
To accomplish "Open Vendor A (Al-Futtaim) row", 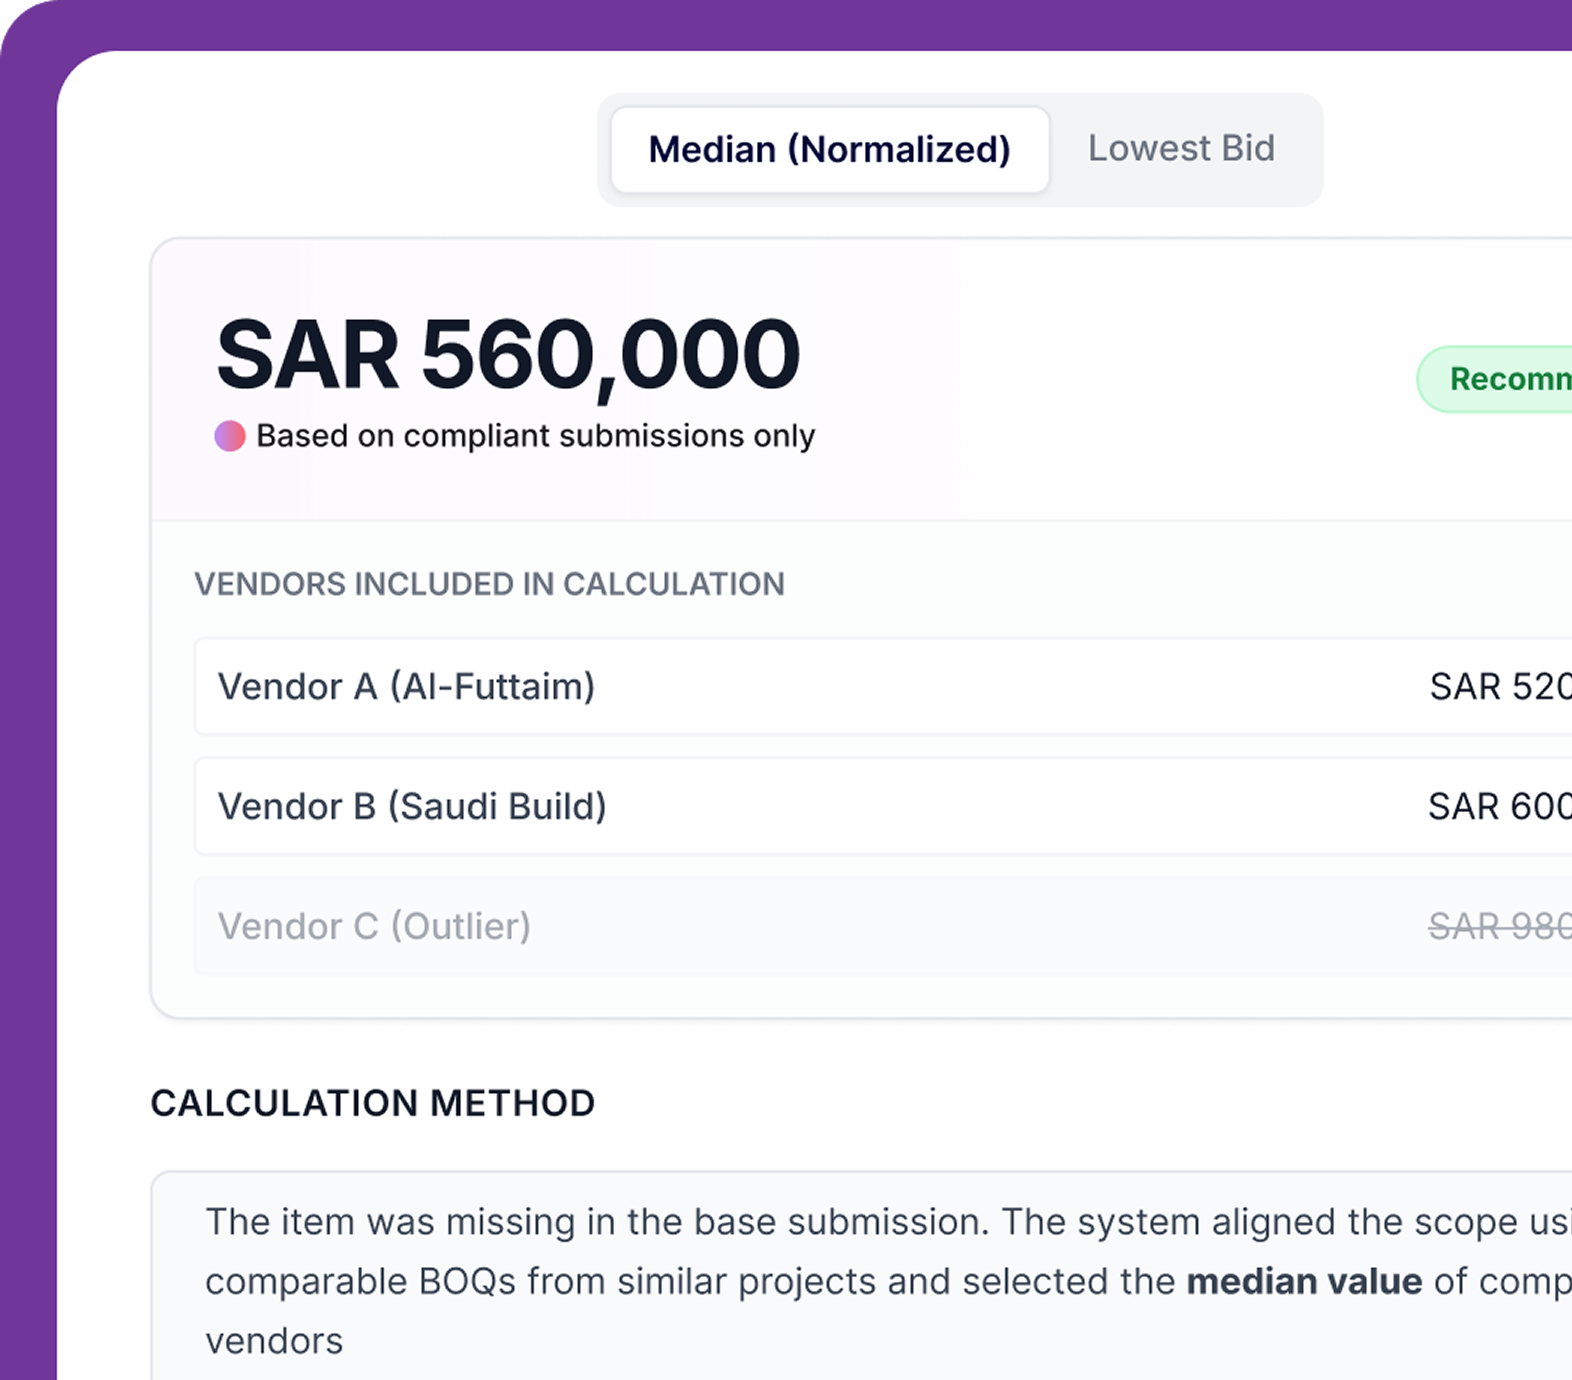I will [407, 687].
